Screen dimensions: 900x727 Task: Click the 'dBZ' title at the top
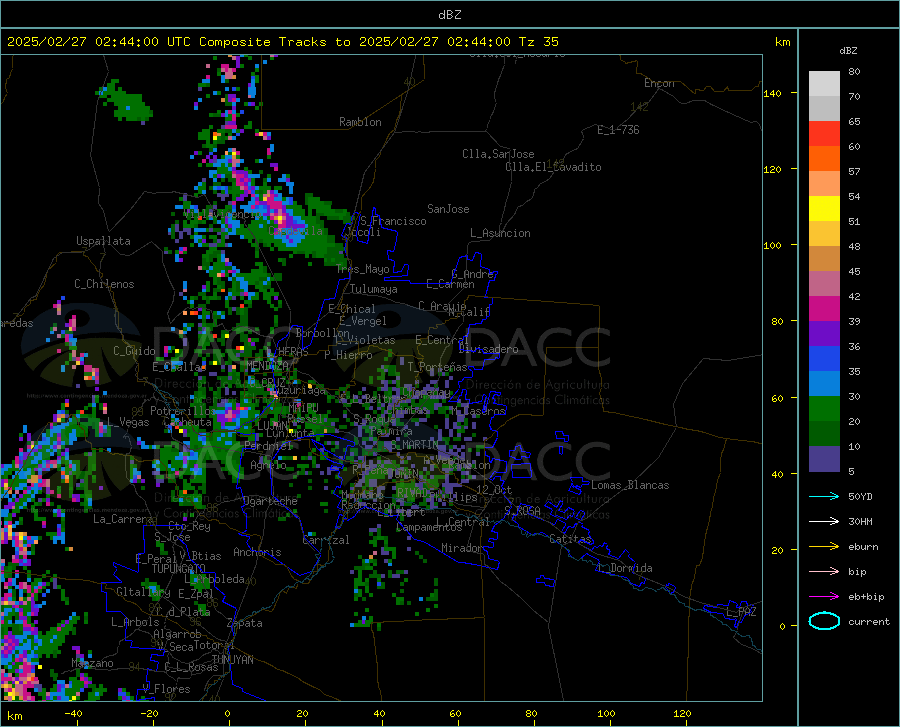[x=449, y=15]
